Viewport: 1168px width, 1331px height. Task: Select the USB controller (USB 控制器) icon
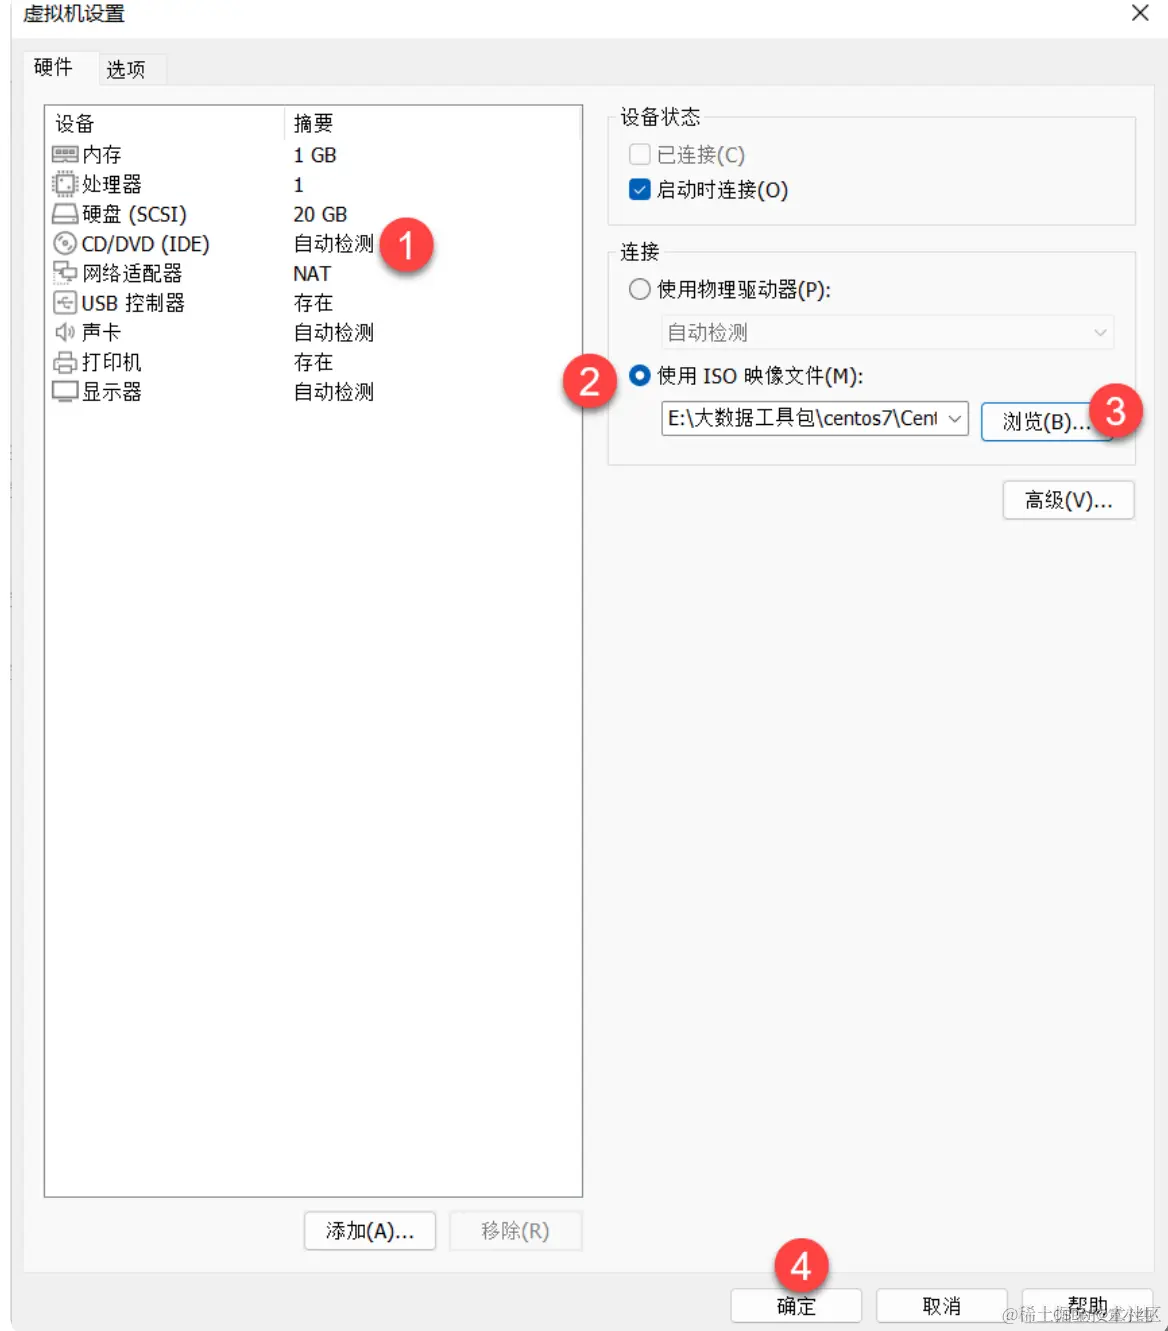click(65, 302)
